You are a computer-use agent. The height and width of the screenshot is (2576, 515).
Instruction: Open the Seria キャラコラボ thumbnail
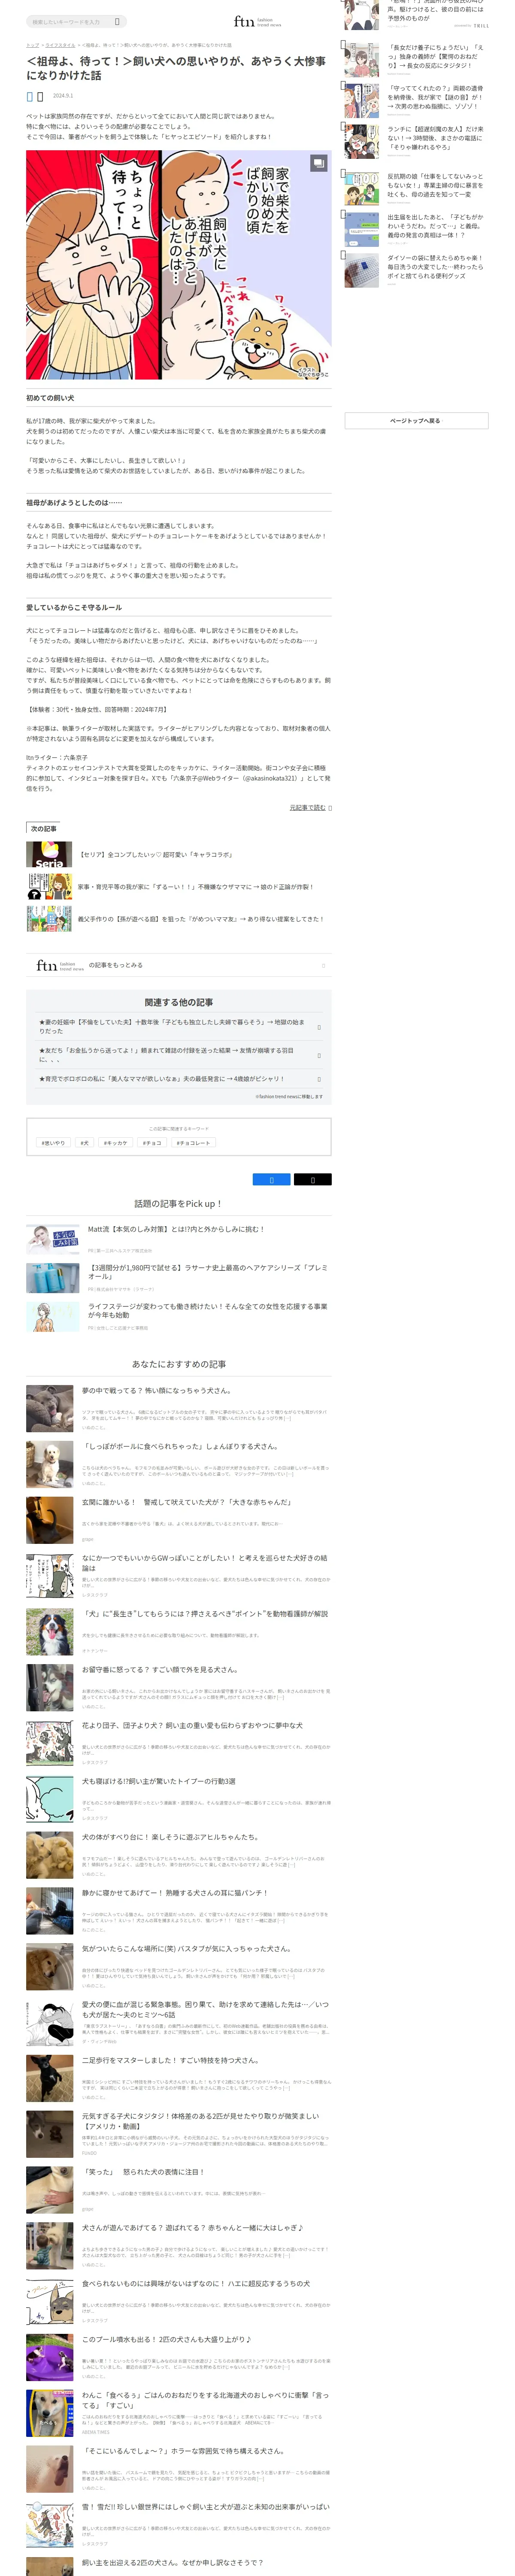point(49,855)
